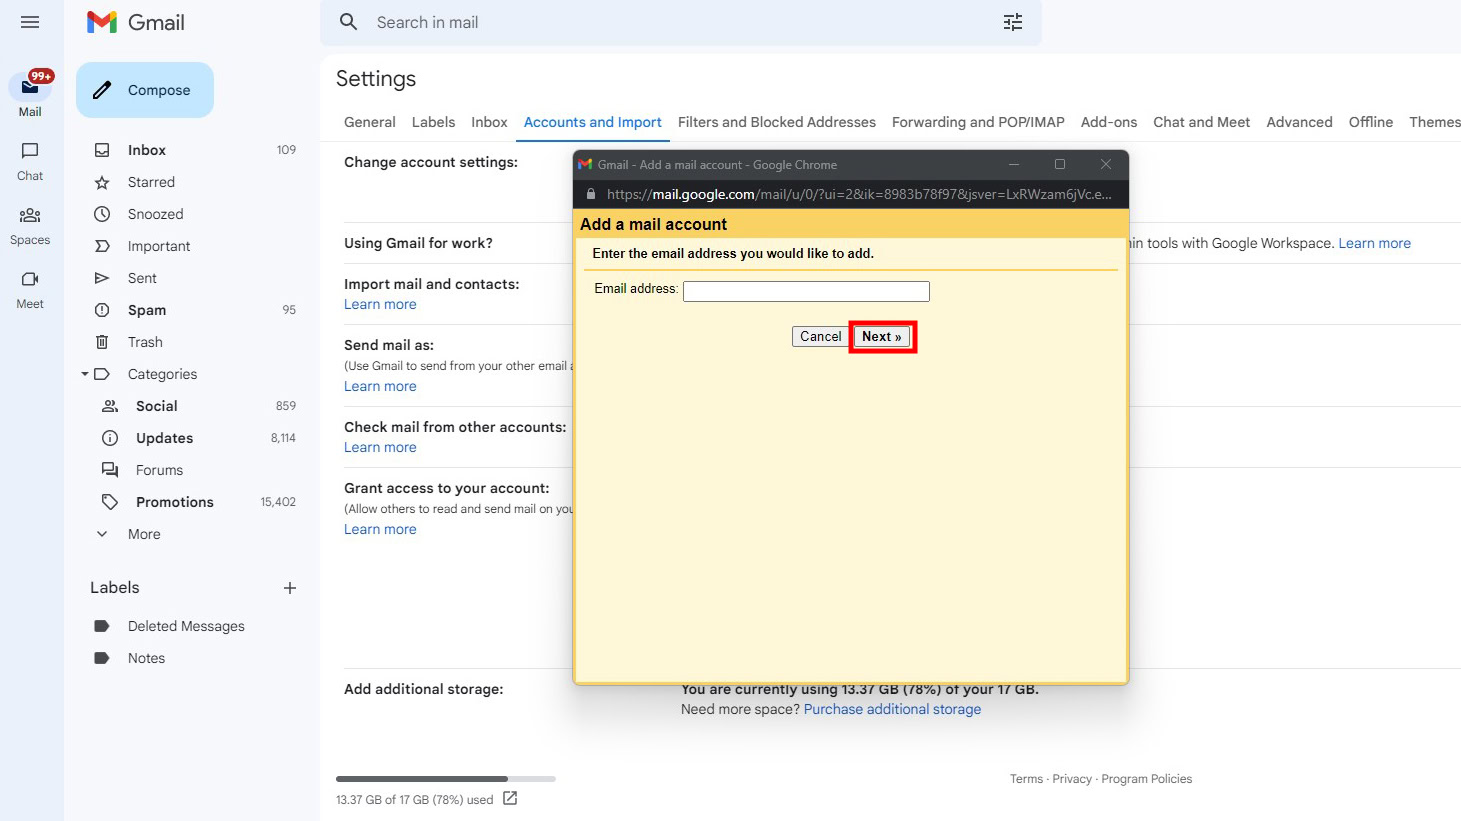
Task: Cancel adding a mail account
Action: click(820, 337)
